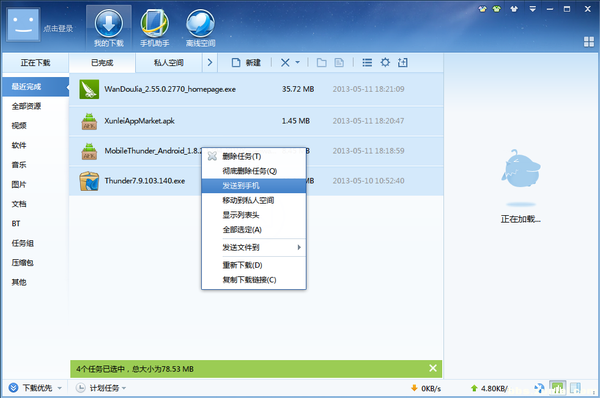Click the MobileThunder_Android apk file icon
The width and height of the screenshot is (600, 398).
click(89, 151)
